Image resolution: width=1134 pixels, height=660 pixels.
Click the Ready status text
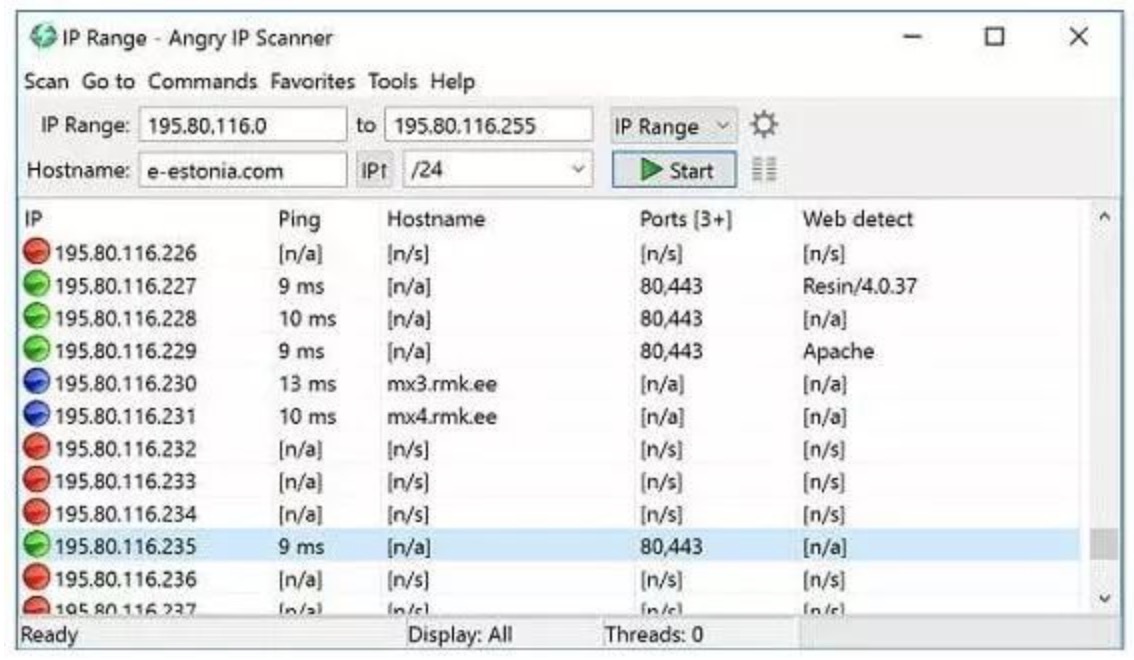49,635
